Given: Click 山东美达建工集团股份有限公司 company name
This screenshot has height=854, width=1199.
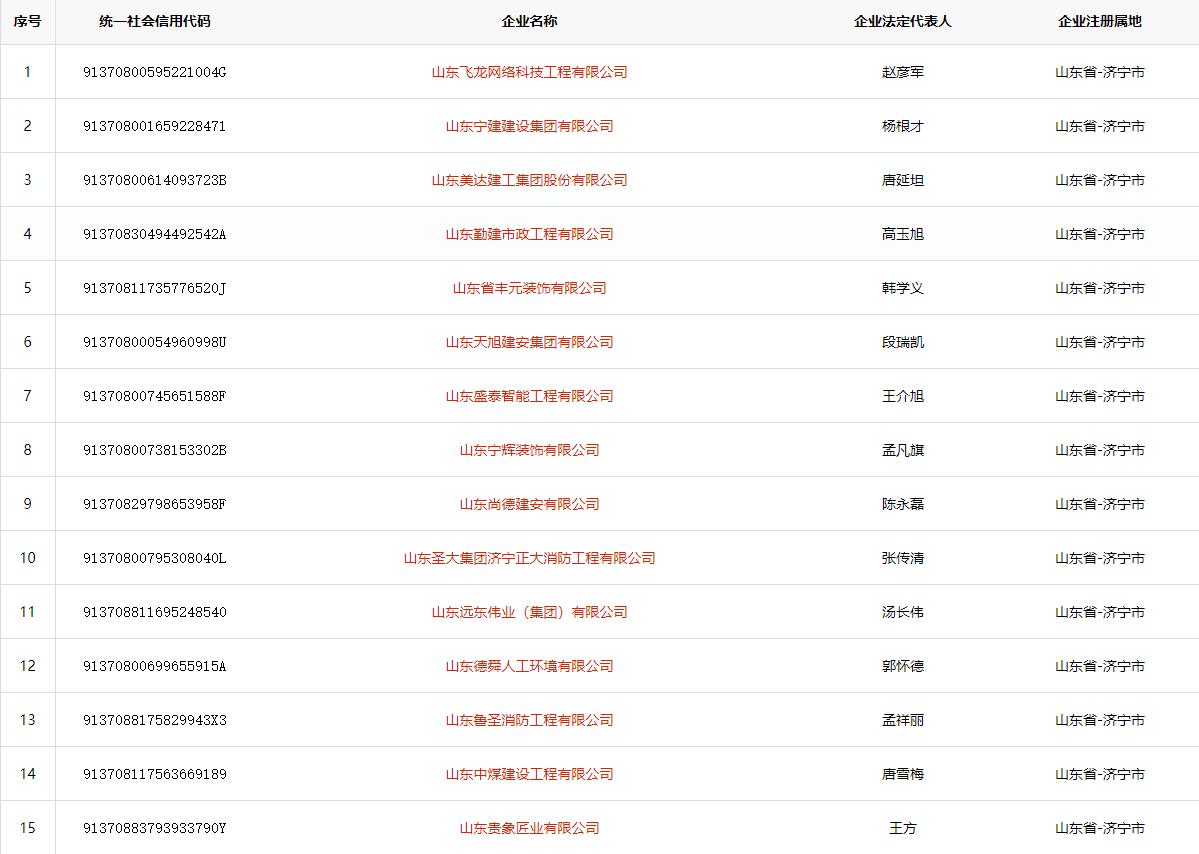Looking at the screenshot, I should tap(529, 180).
